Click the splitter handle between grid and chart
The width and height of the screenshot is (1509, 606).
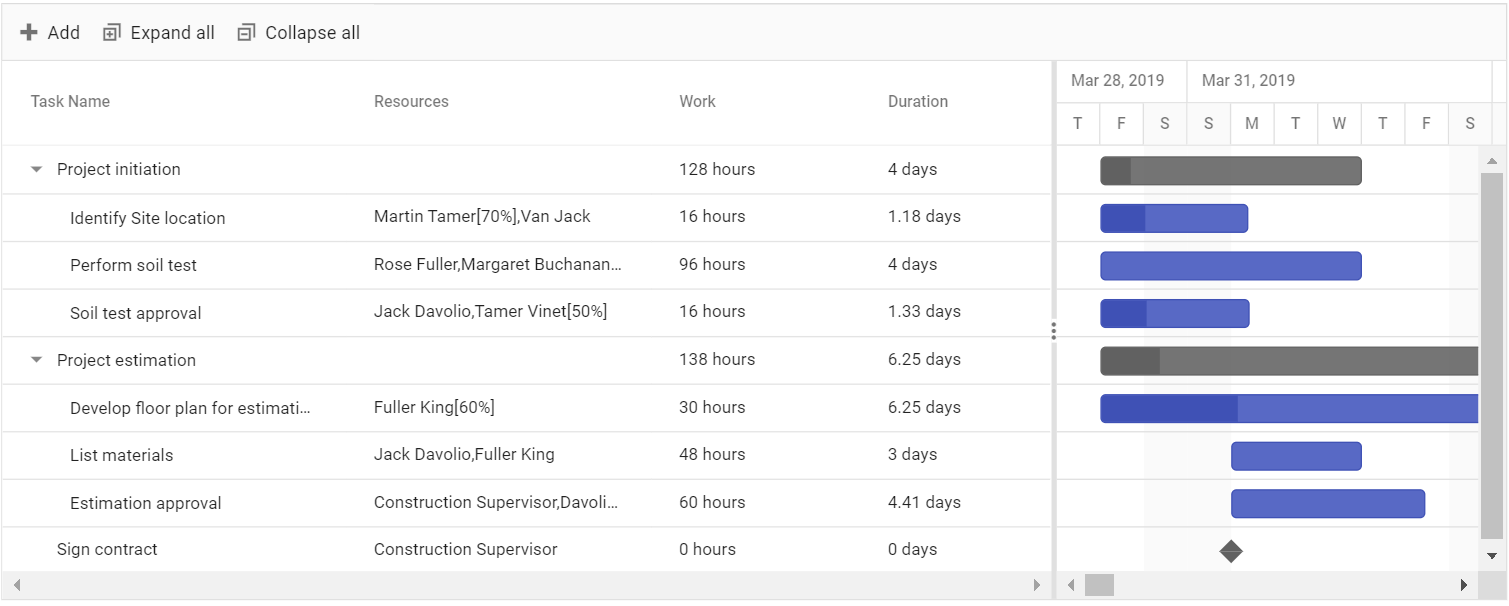coord(1053,331)
